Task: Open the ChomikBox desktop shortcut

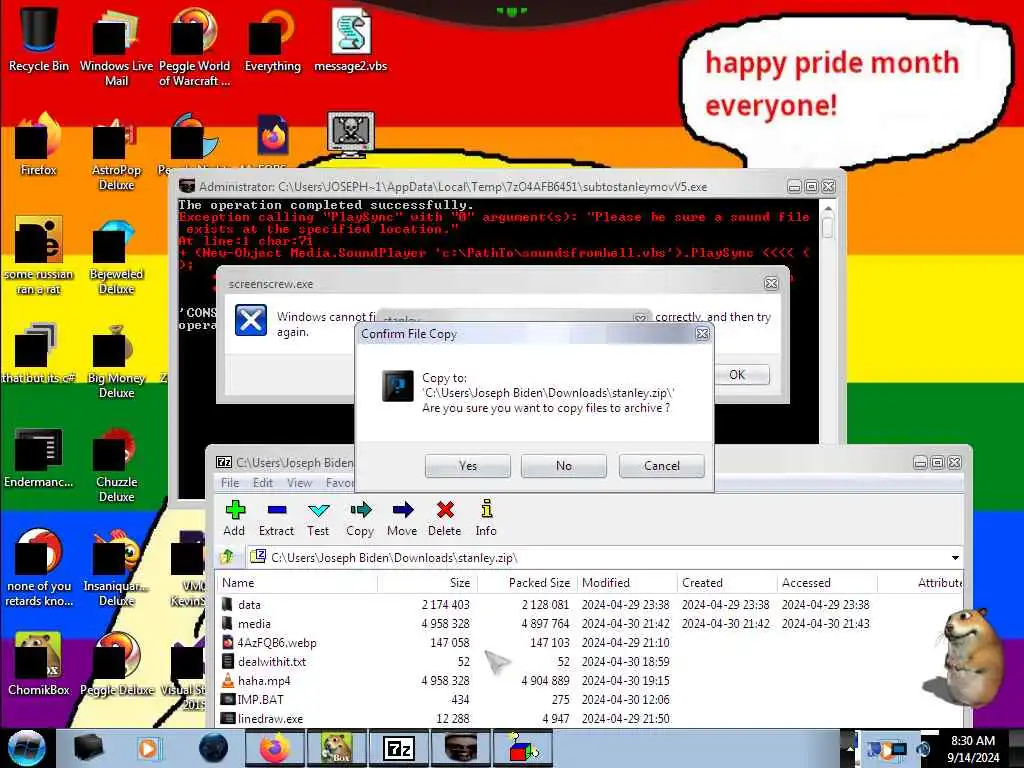Action: 39,665
